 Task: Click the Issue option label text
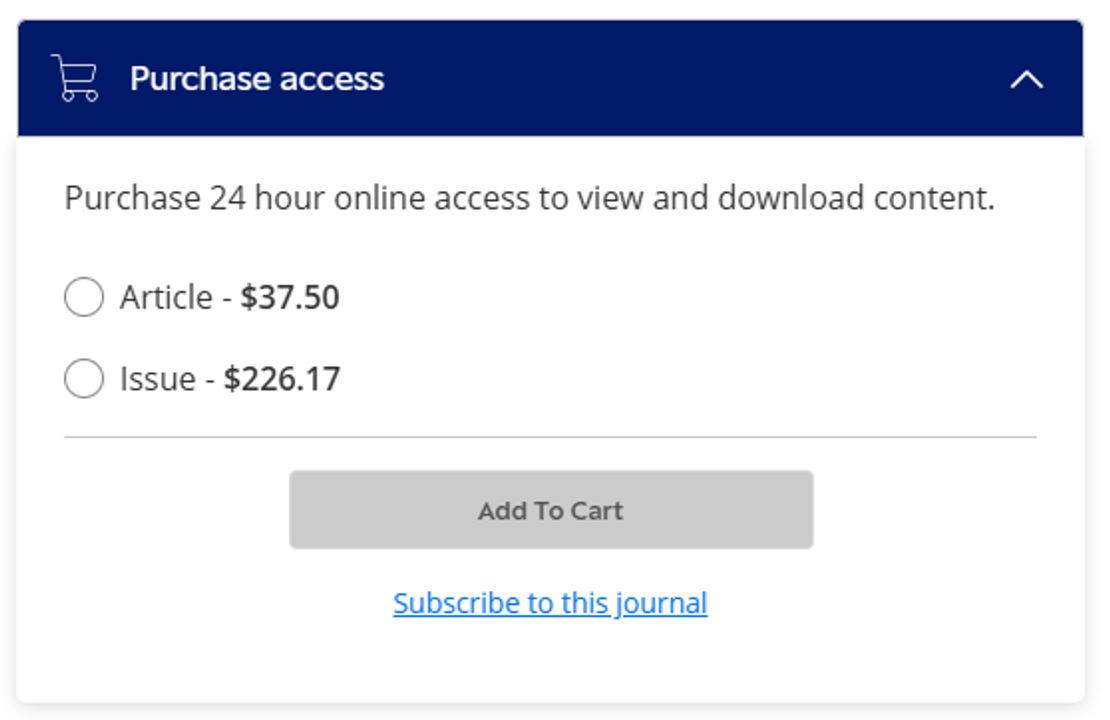pyautogui.click(x=157, y=379)
